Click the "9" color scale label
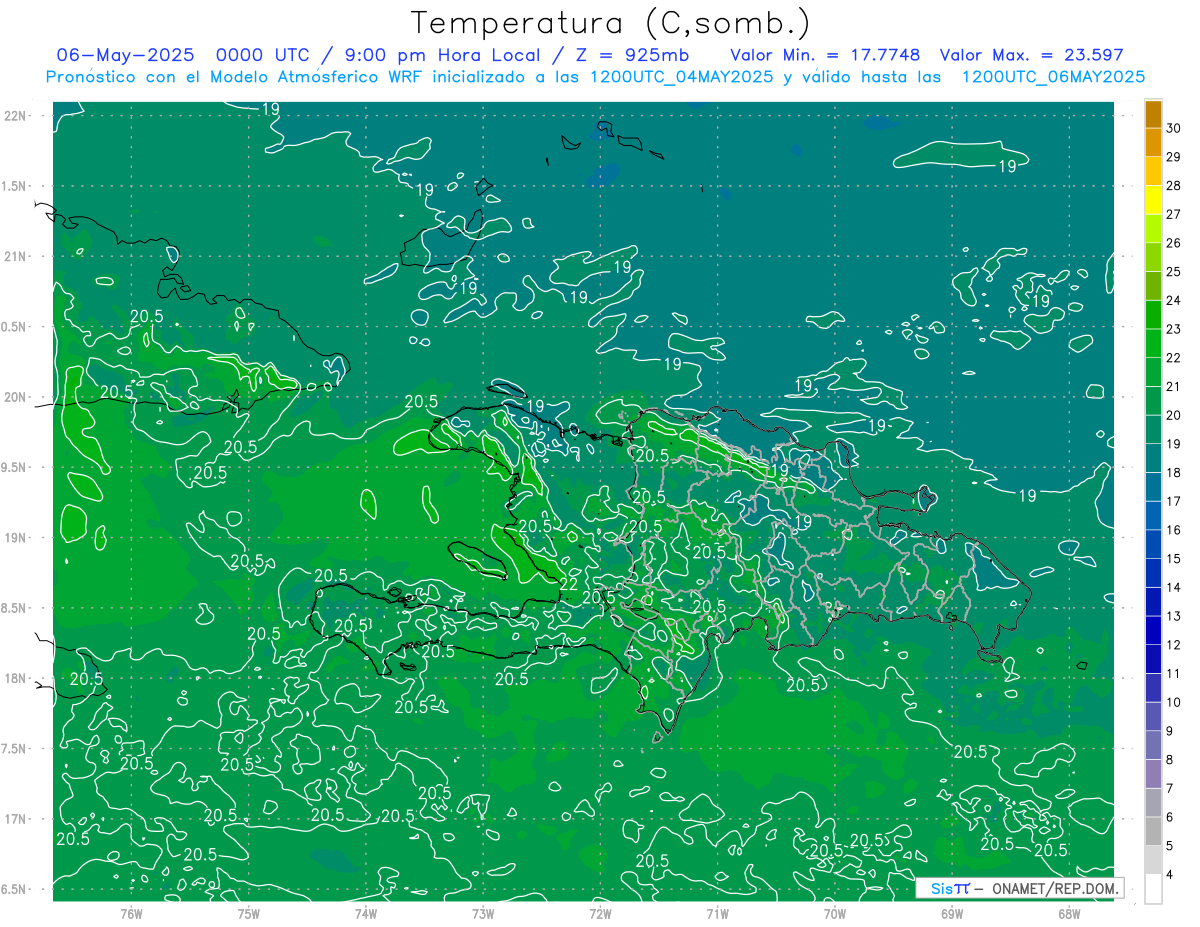1200x927 pixels. (1169, 731)
